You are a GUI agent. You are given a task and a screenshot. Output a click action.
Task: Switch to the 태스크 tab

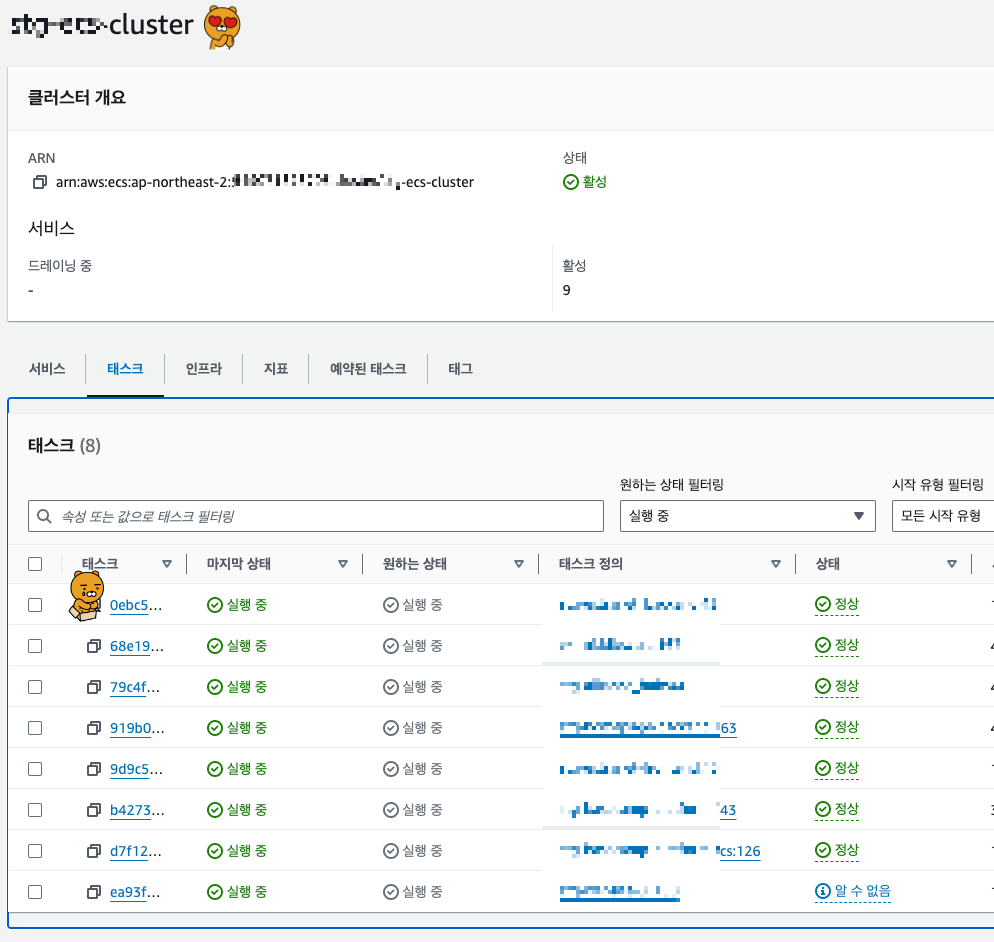[x=125, y=369]
